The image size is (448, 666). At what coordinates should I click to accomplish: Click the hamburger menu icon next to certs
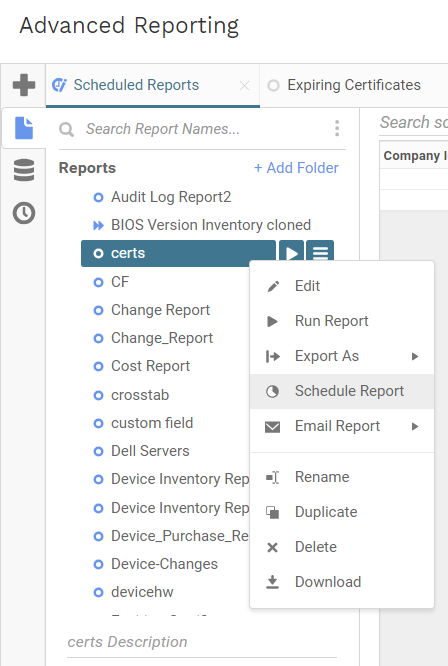pyautogui.click(x=320, y=254)
